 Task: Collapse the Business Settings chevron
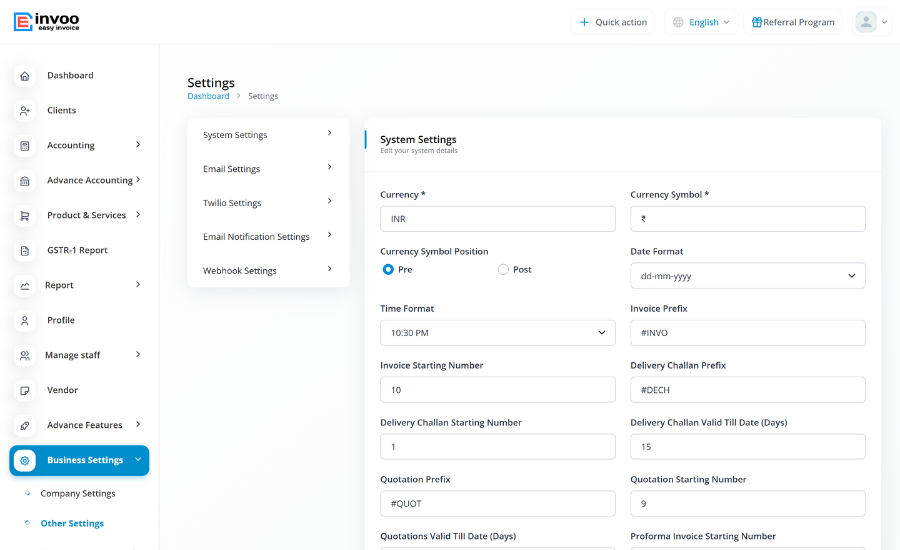(138, 459)
